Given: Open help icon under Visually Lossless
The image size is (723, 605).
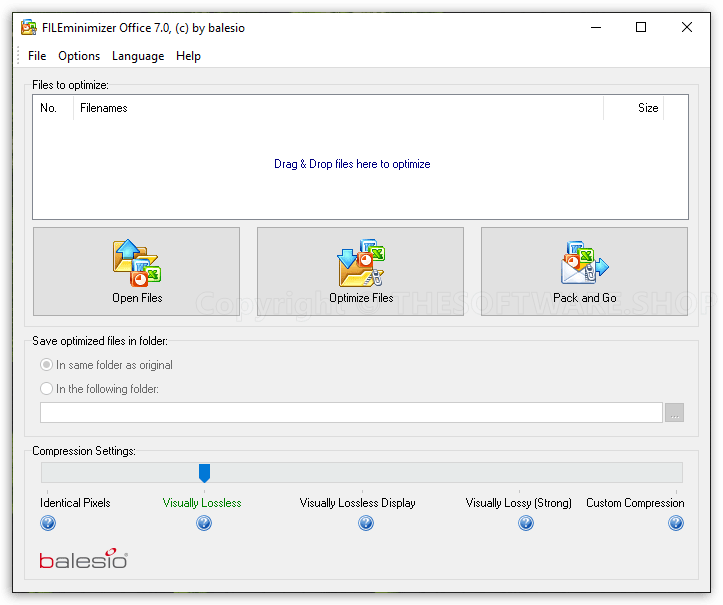Looking at the screenshot, I should (204, 523).
